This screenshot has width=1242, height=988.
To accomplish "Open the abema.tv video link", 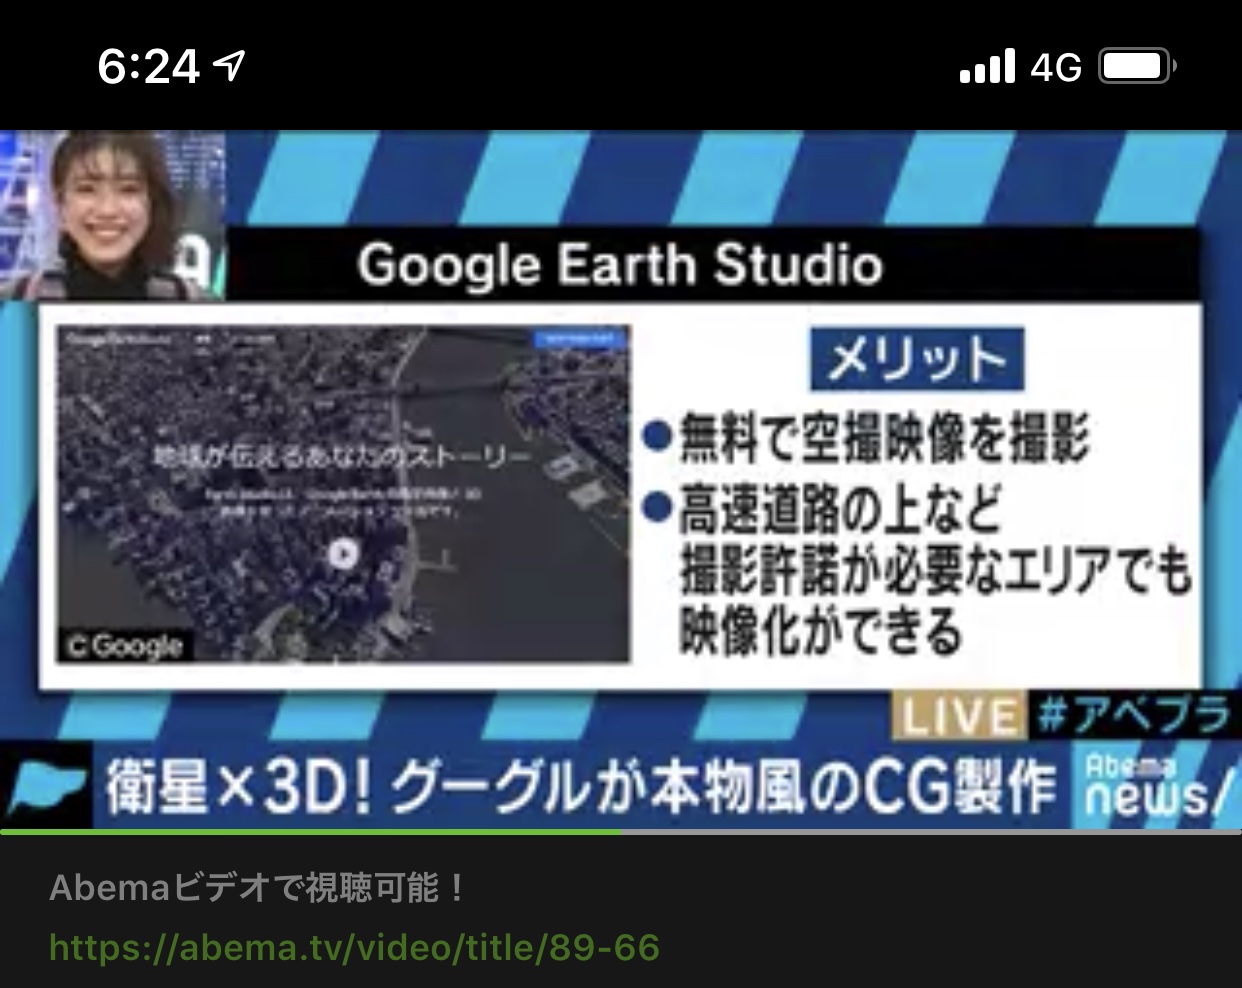I will pyautogui.click(x=354, y=947).
